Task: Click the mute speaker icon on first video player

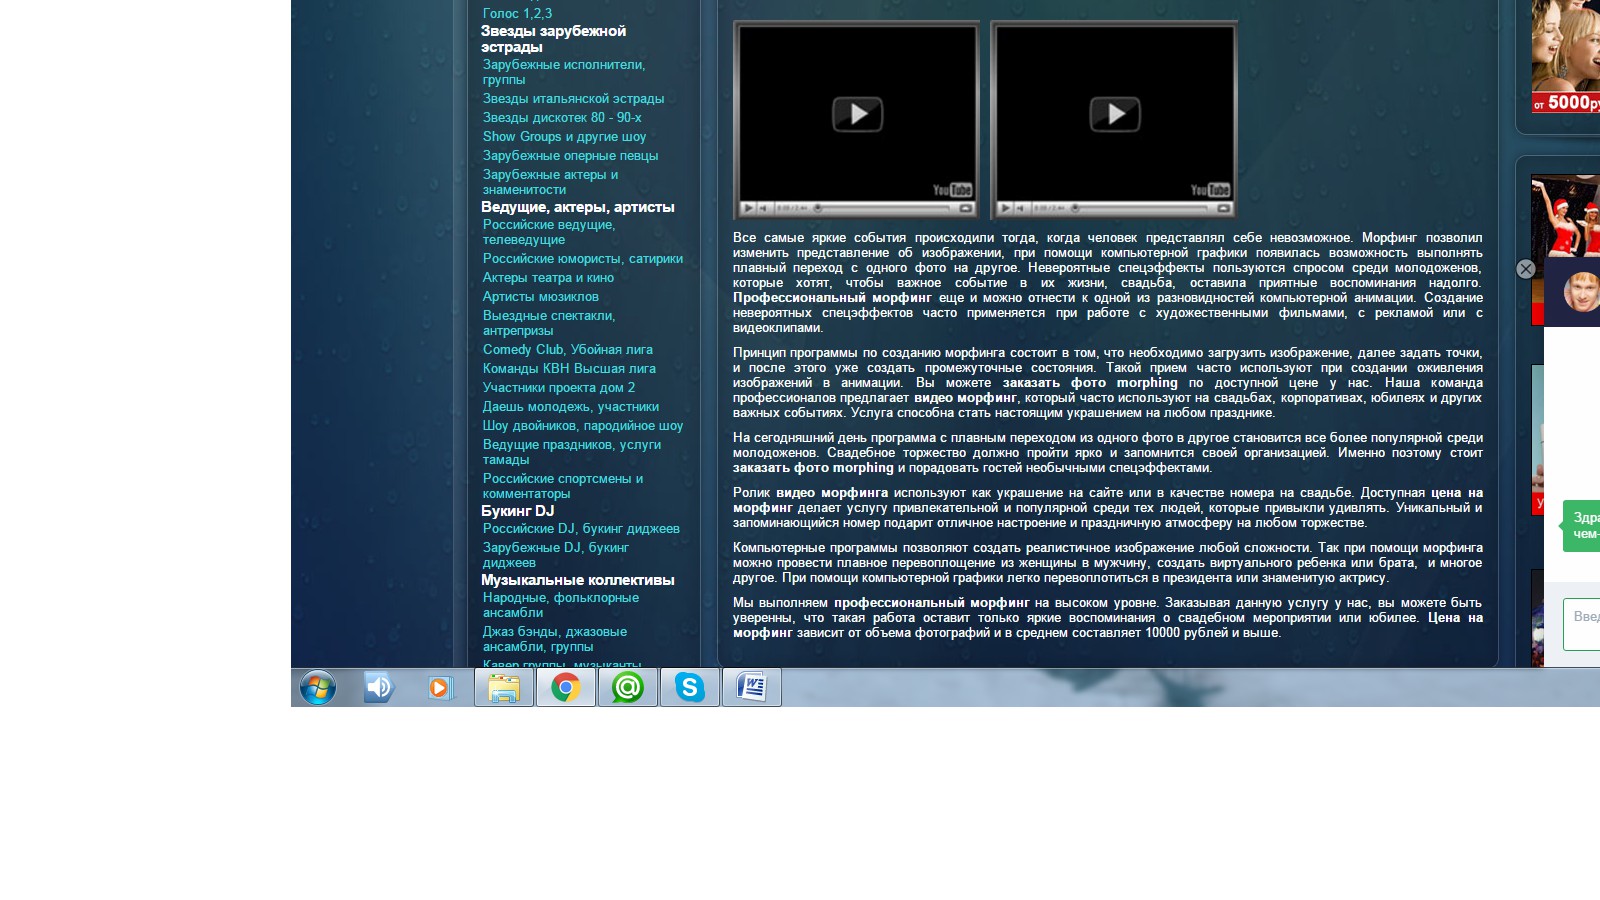Action: (x=763, y=208)
